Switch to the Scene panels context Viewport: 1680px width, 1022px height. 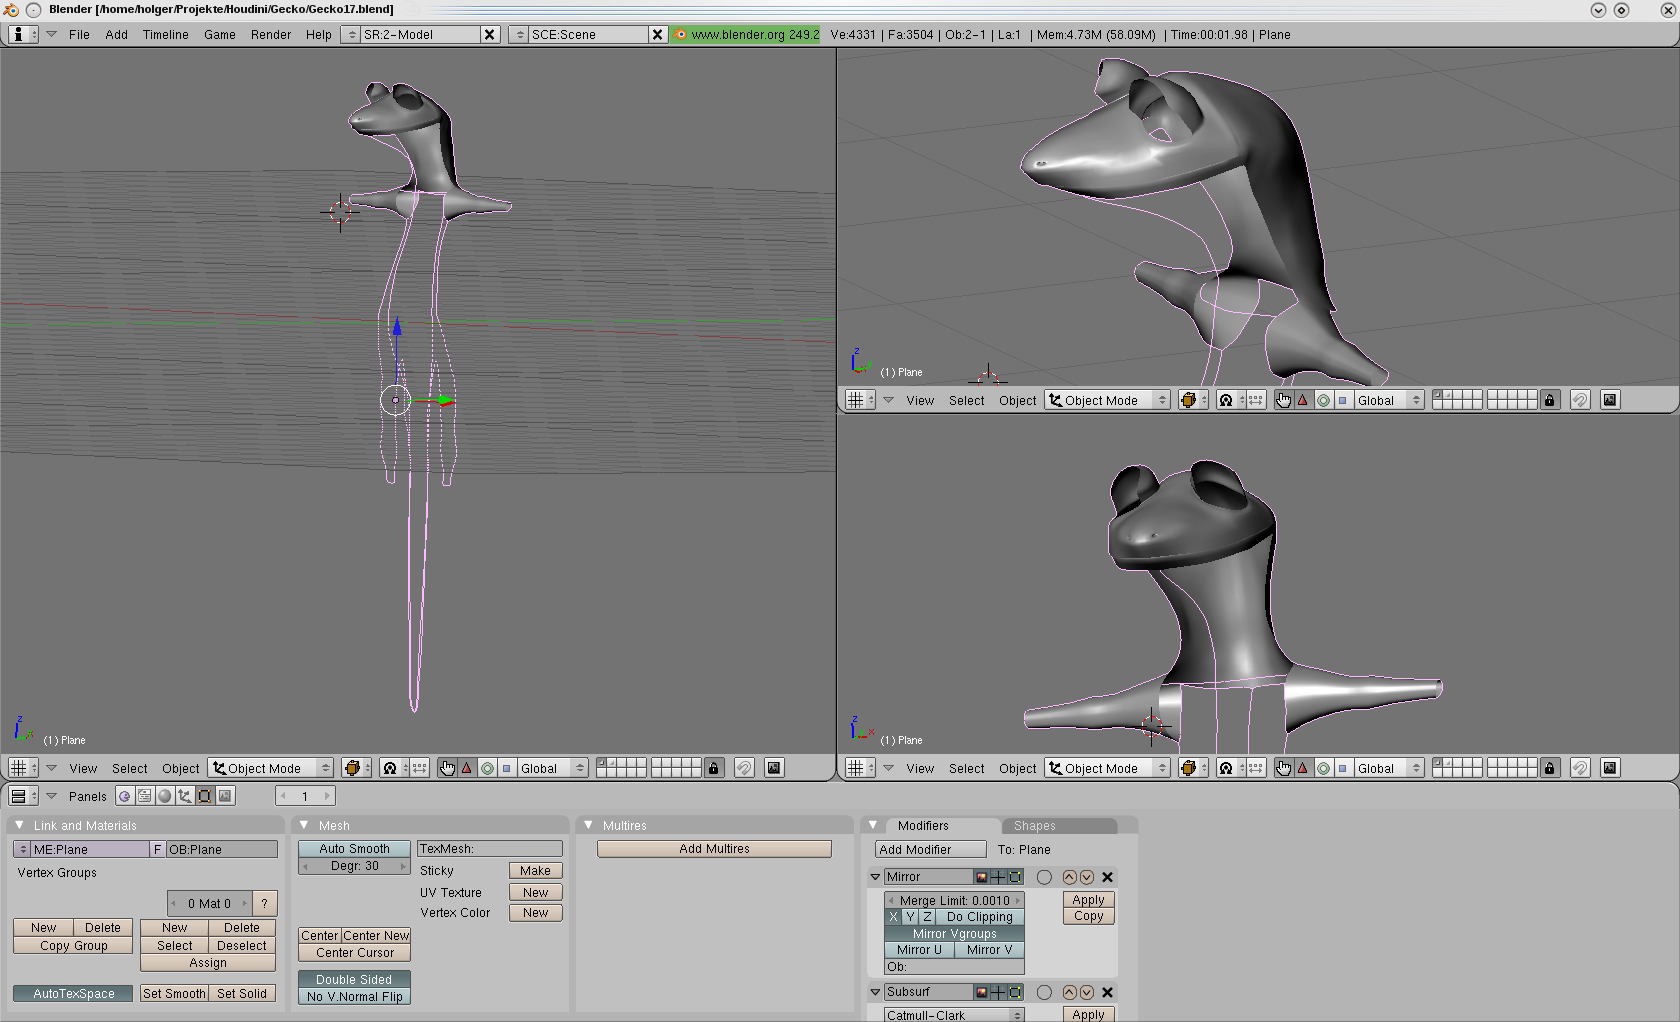point(225,796)
